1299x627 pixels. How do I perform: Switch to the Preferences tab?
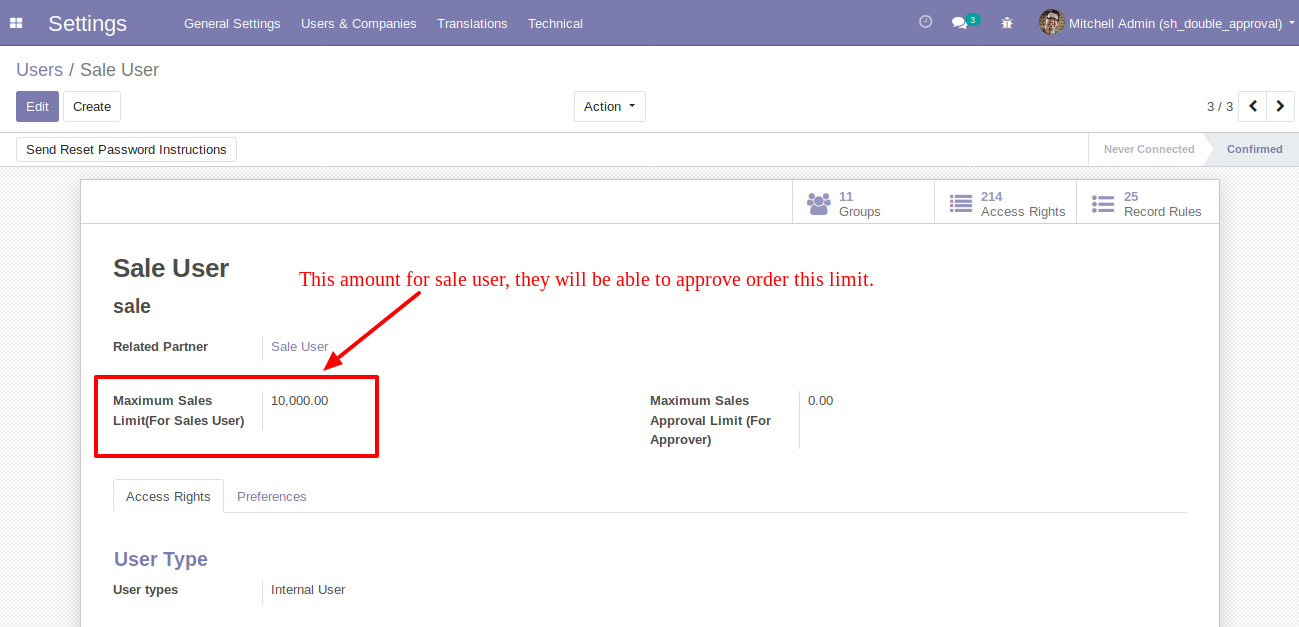pos(271,497)
